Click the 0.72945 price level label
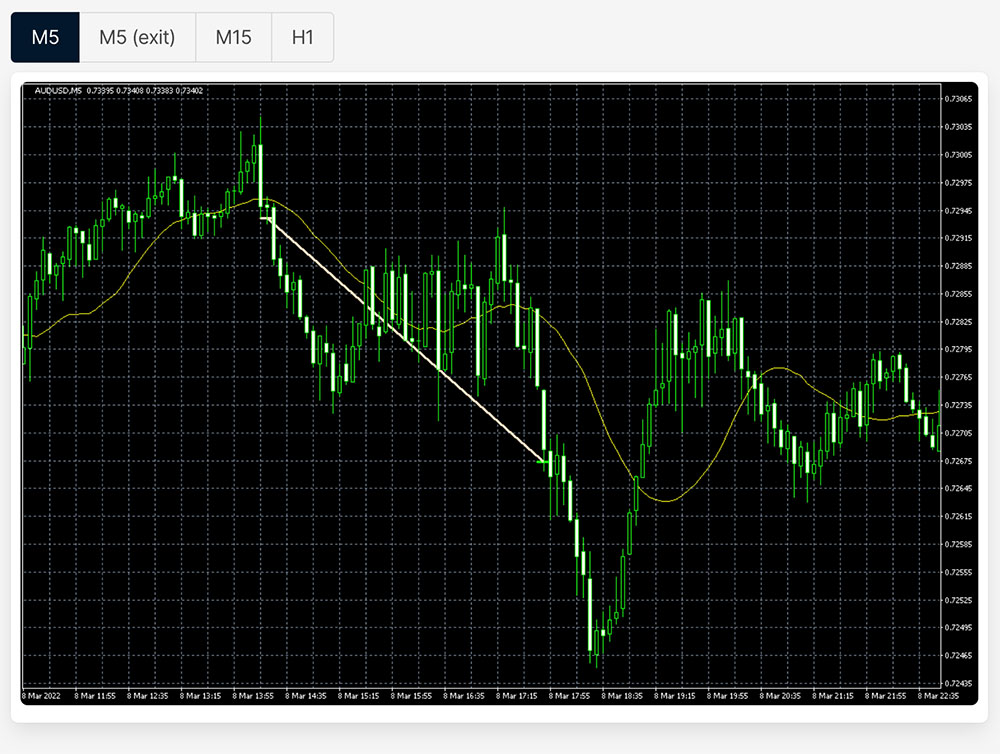The width and height of the screenshot is (1000, 754). pos(958,211)
